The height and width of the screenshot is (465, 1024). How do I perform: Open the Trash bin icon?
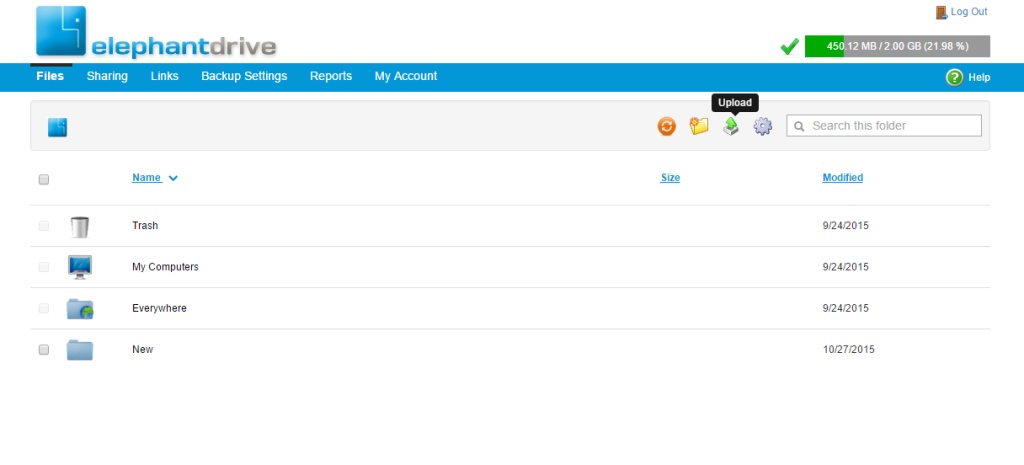(x=80, y=226)
